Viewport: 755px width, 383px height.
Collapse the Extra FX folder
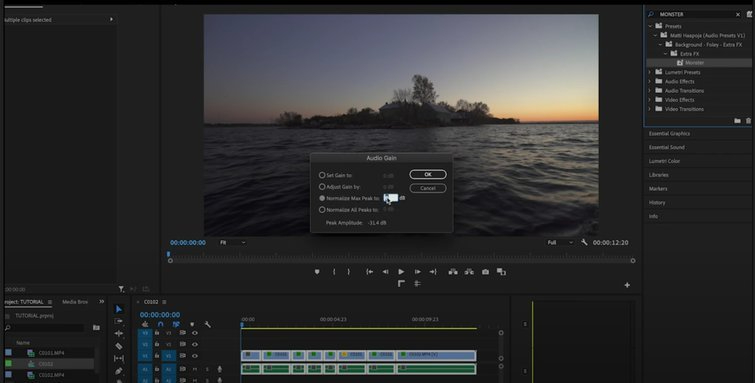click(x=666, y=53)
